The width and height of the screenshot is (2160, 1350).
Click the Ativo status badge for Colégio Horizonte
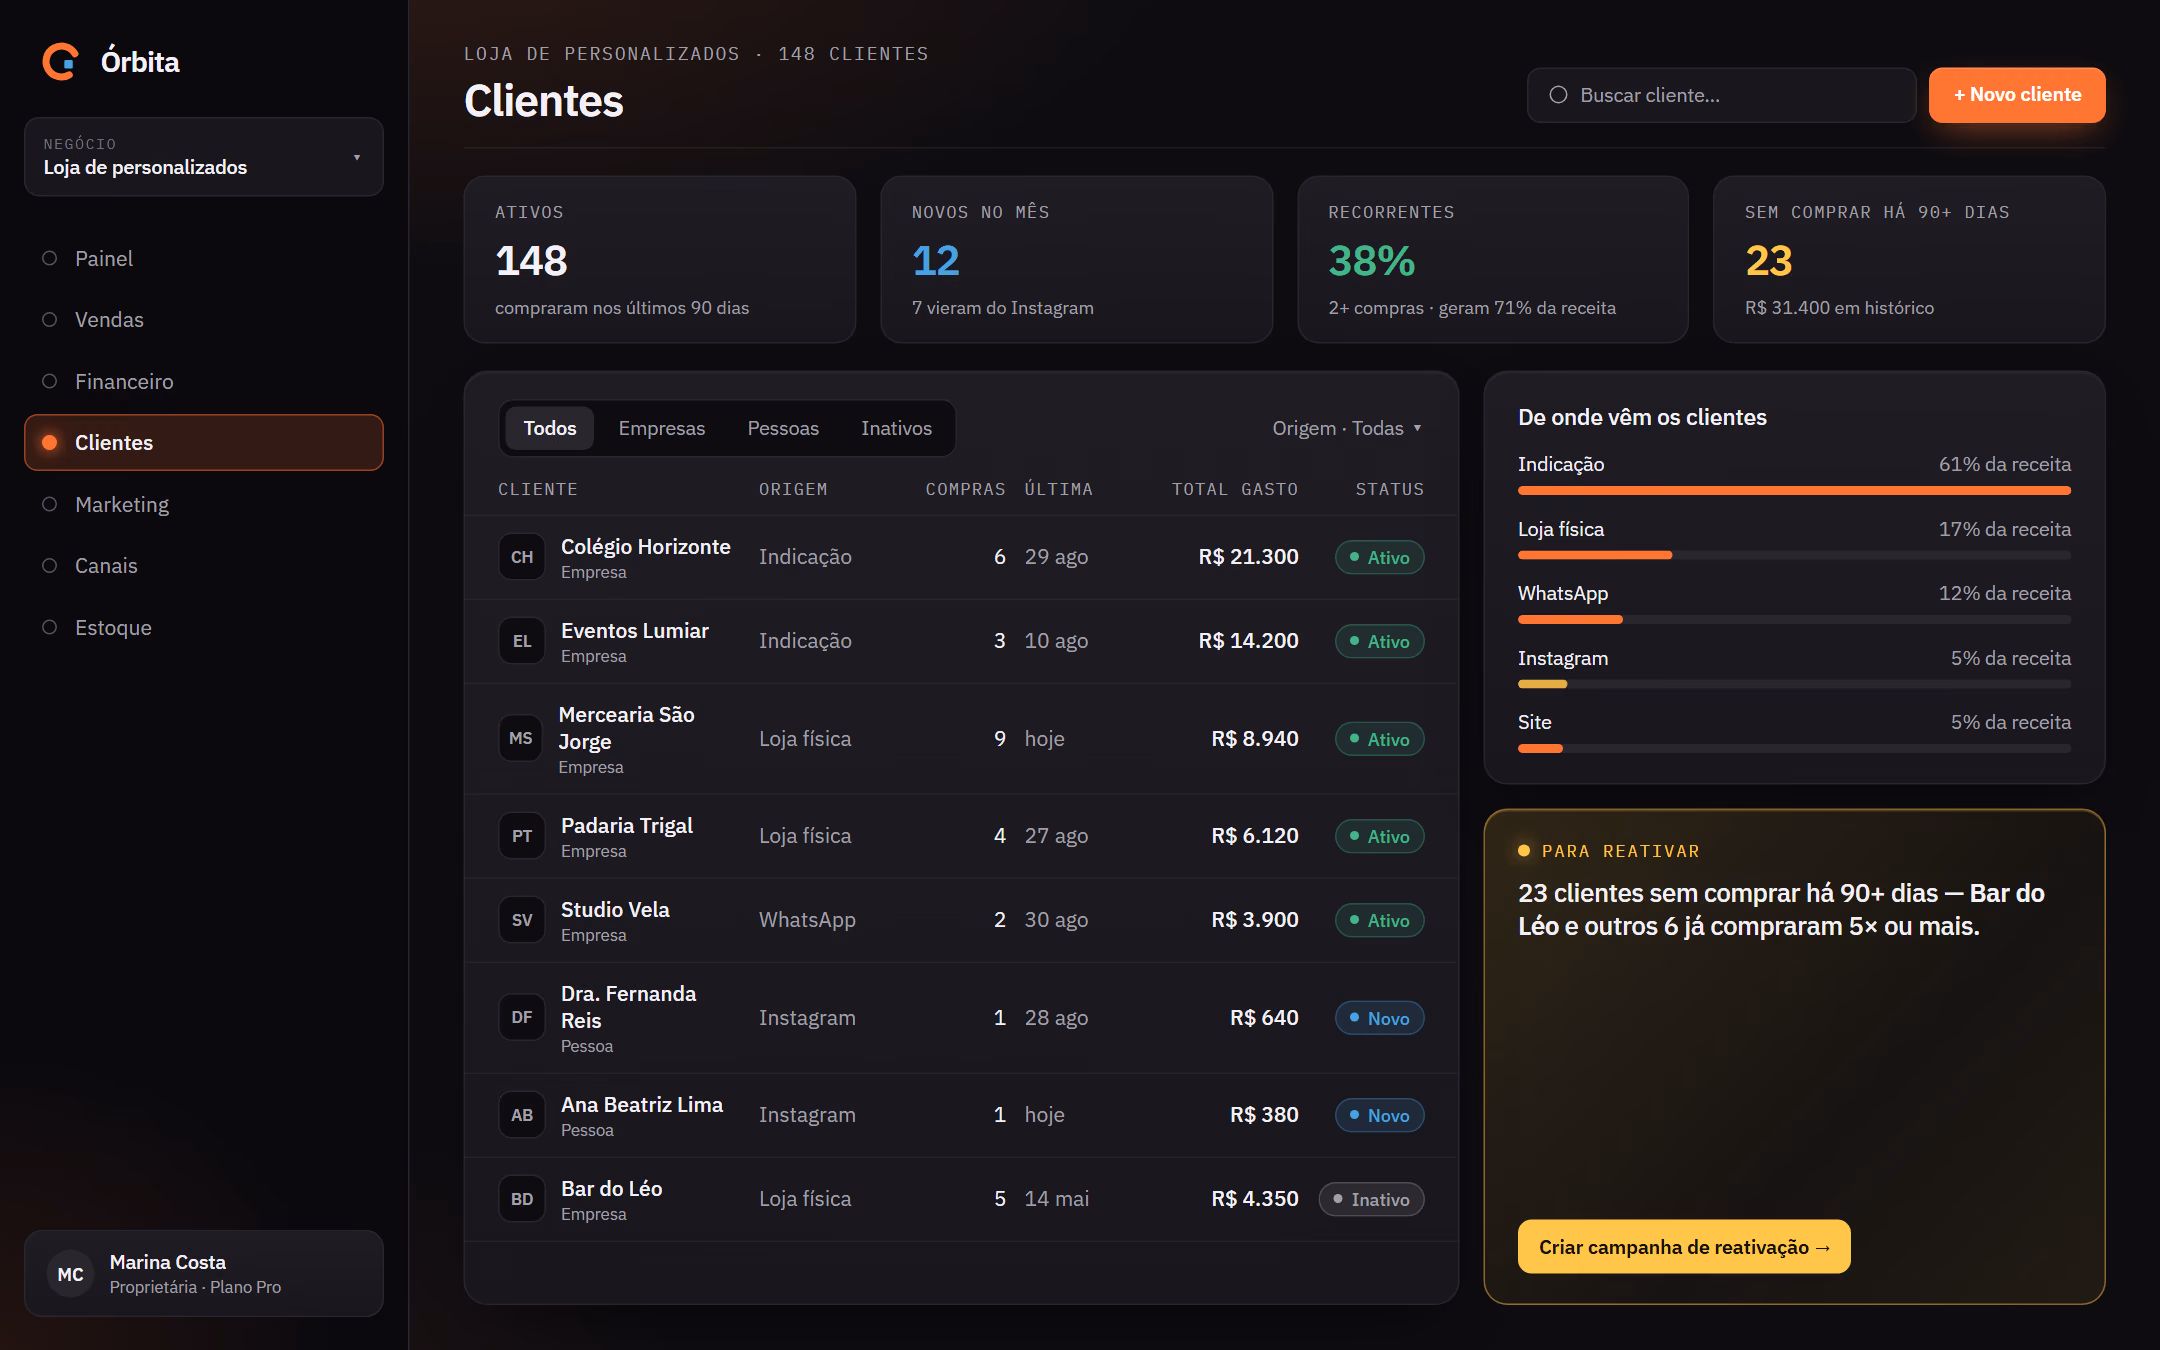(1379, 557)
